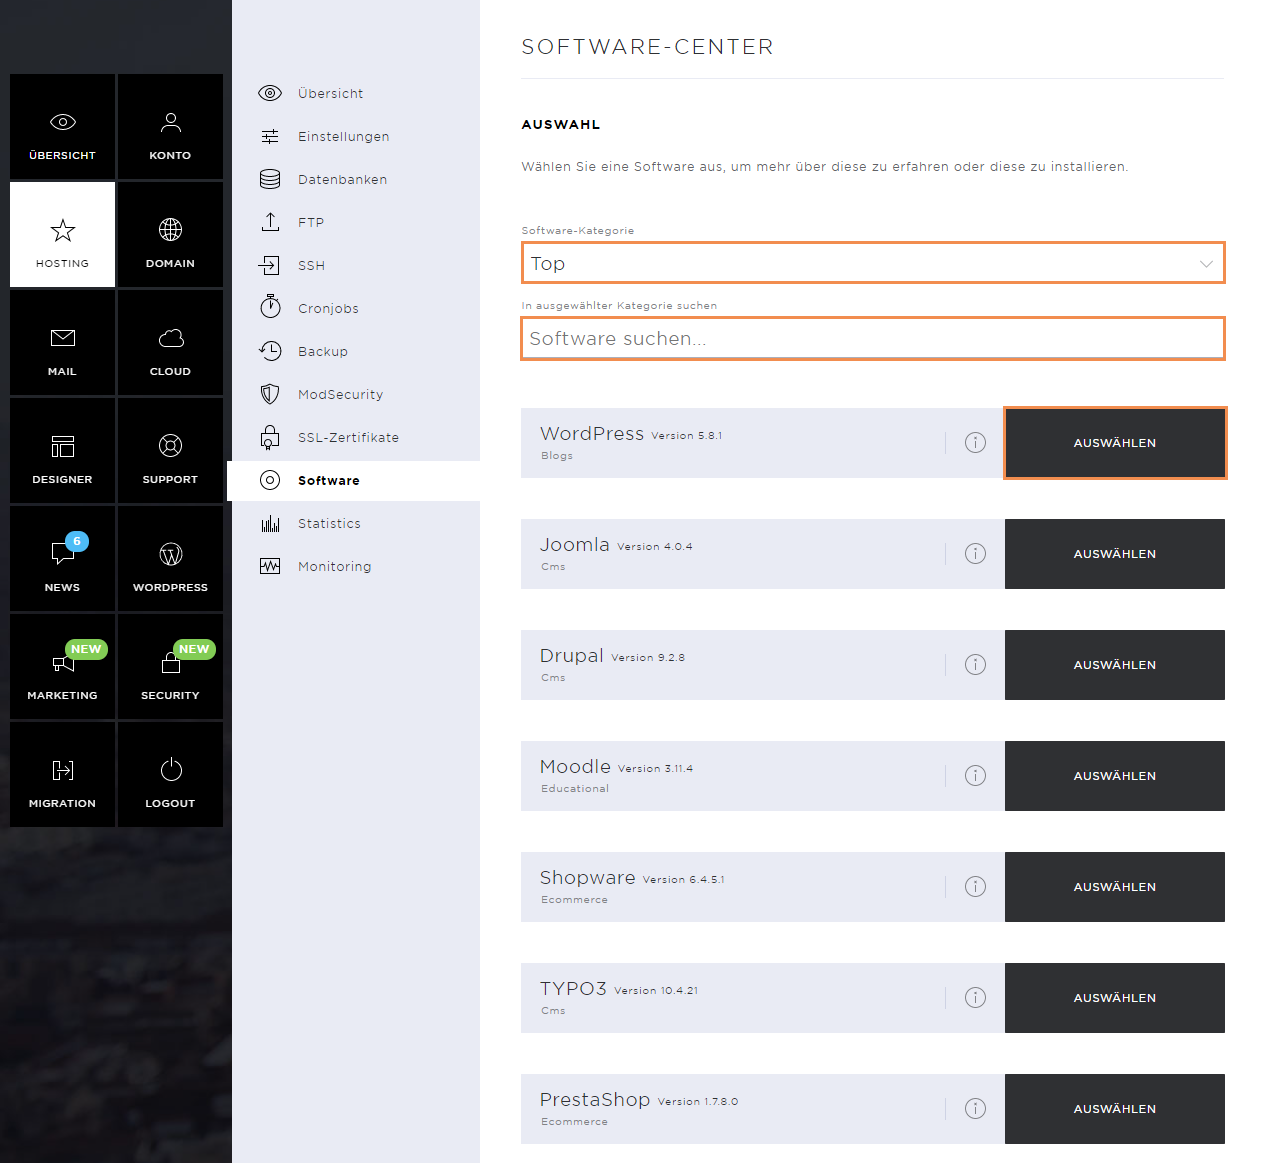The height and width of the screenshot is (1163, 1265).
Task: Choose Drupal with Auswählen button
Action: pos(1115,665)
